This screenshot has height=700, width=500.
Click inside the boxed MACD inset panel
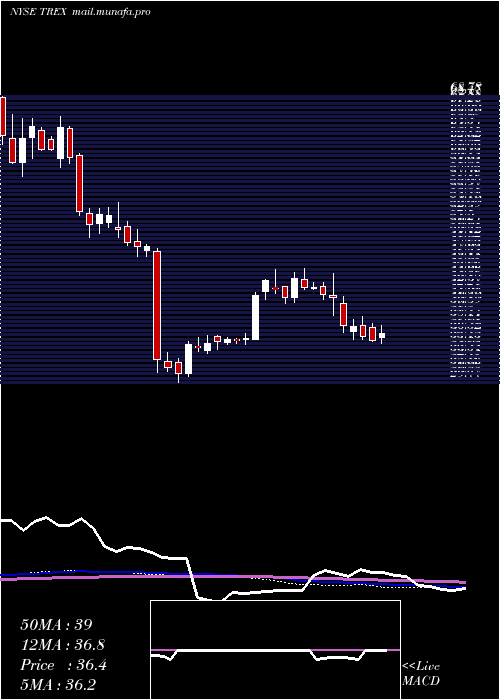click(275, 650)
